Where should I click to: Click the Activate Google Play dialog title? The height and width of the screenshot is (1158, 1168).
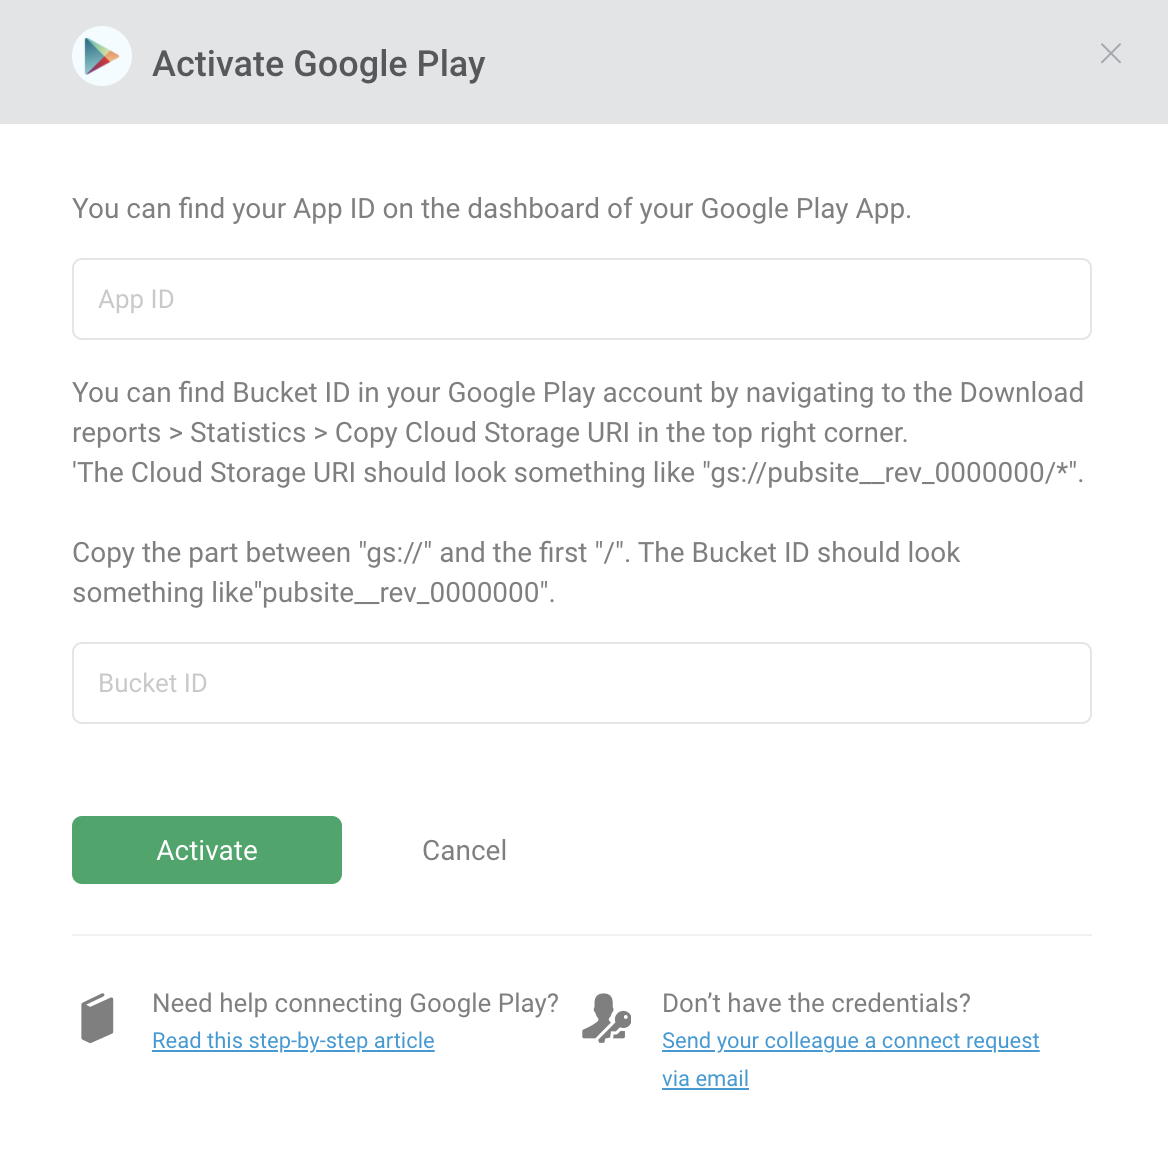319,64
